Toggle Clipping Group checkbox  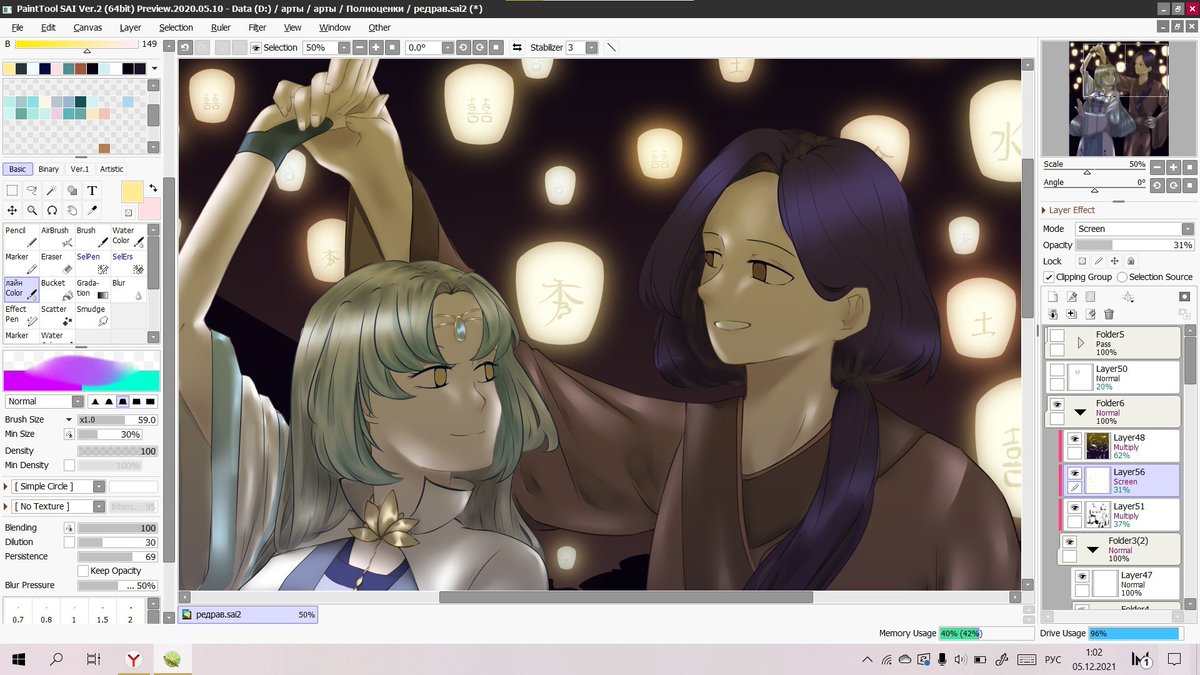click(1049, 277)
